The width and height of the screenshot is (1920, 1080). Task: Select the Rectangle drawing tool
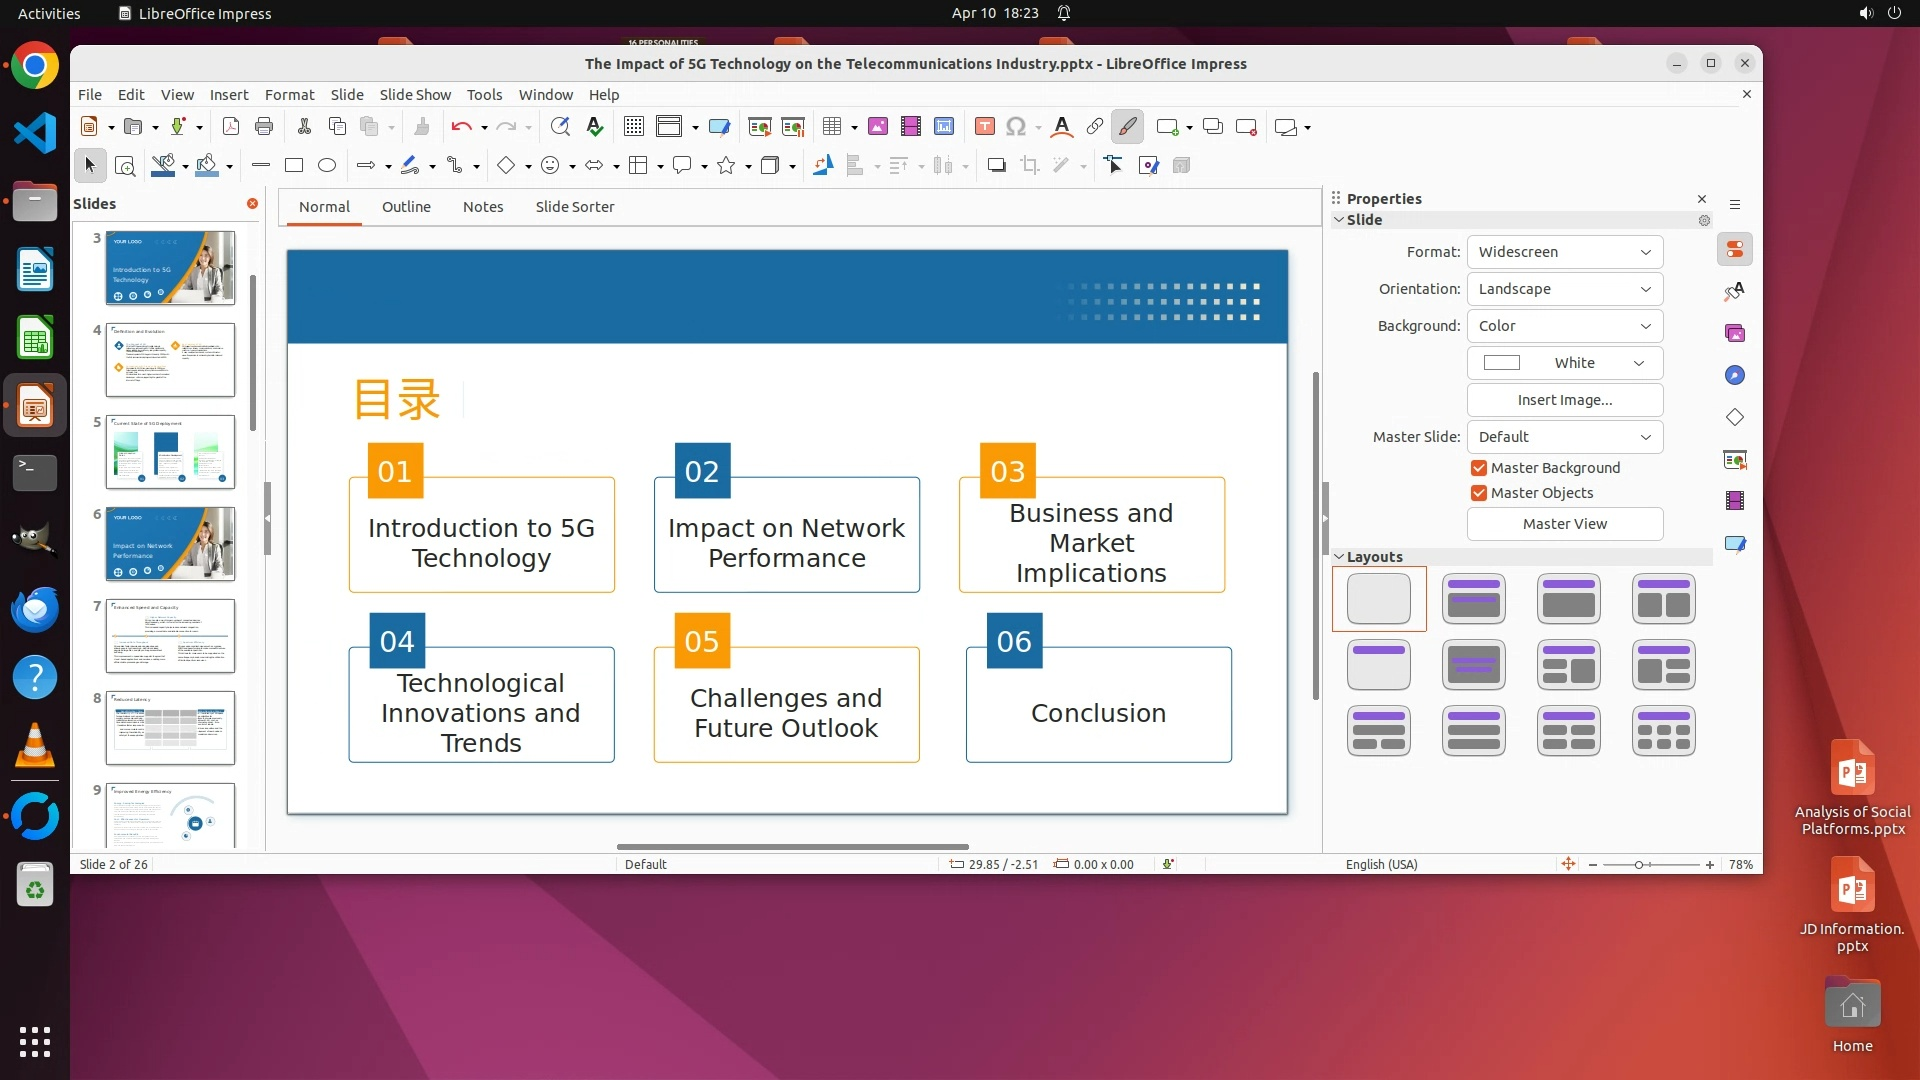pyautogui.click(x=294, y=166)
